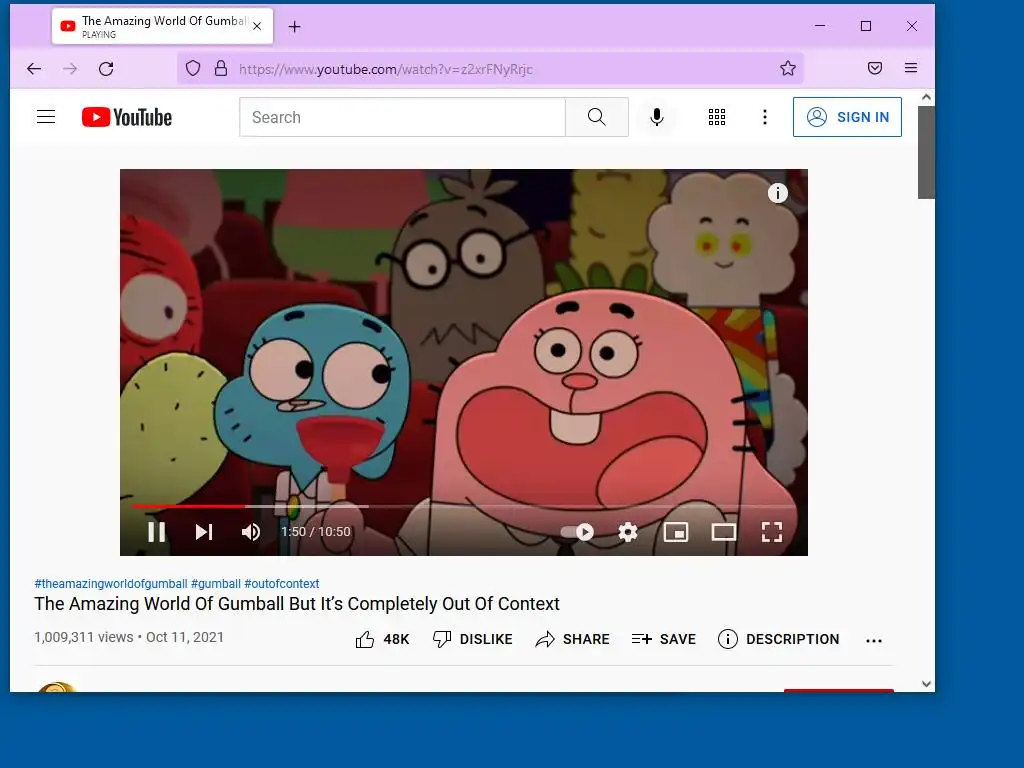This screenshot has height=768, width=1024.
Task: Go forward in browser history
Action: tap(70, 69)
